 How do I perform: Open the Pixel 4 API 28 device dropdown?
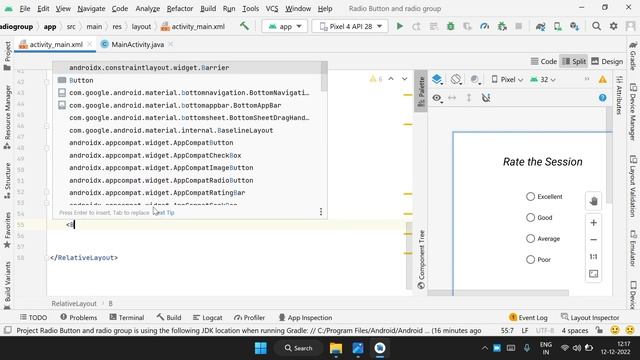click(350, 26)
